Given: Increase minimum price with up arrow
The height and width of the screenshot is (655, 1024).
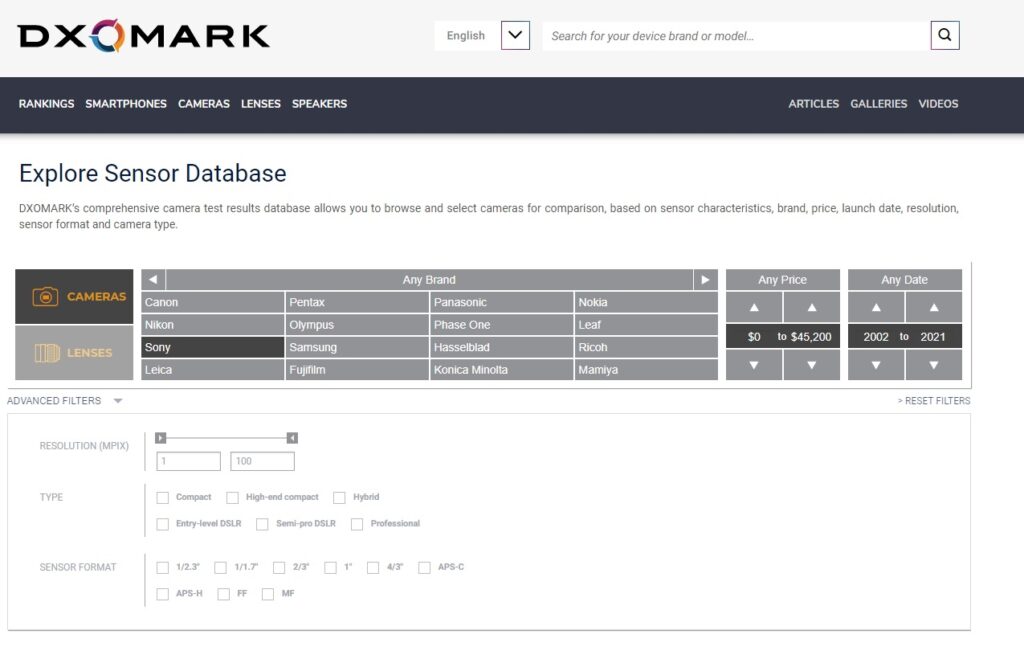Looking at the screenshot, I should point(754,307).
